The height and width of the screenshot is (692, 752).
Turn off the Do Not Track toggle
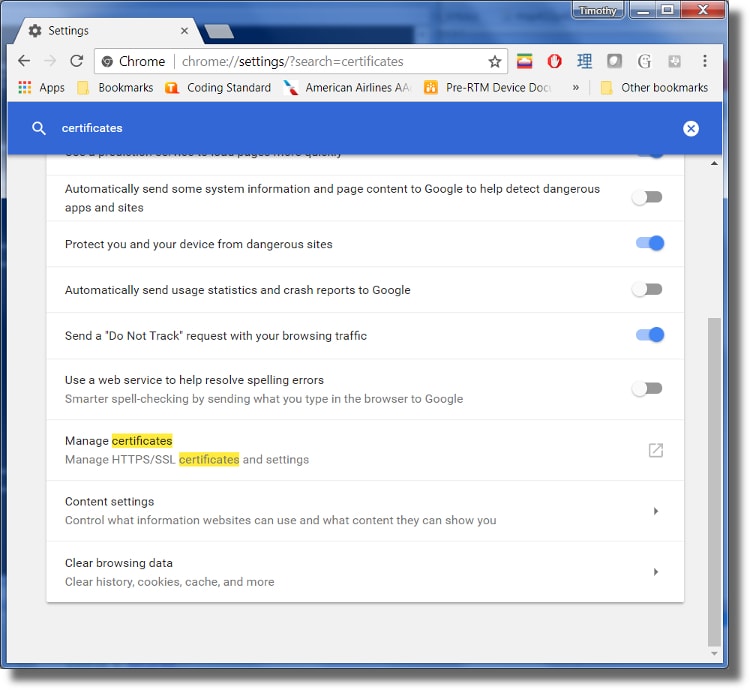tap(649, 335)
